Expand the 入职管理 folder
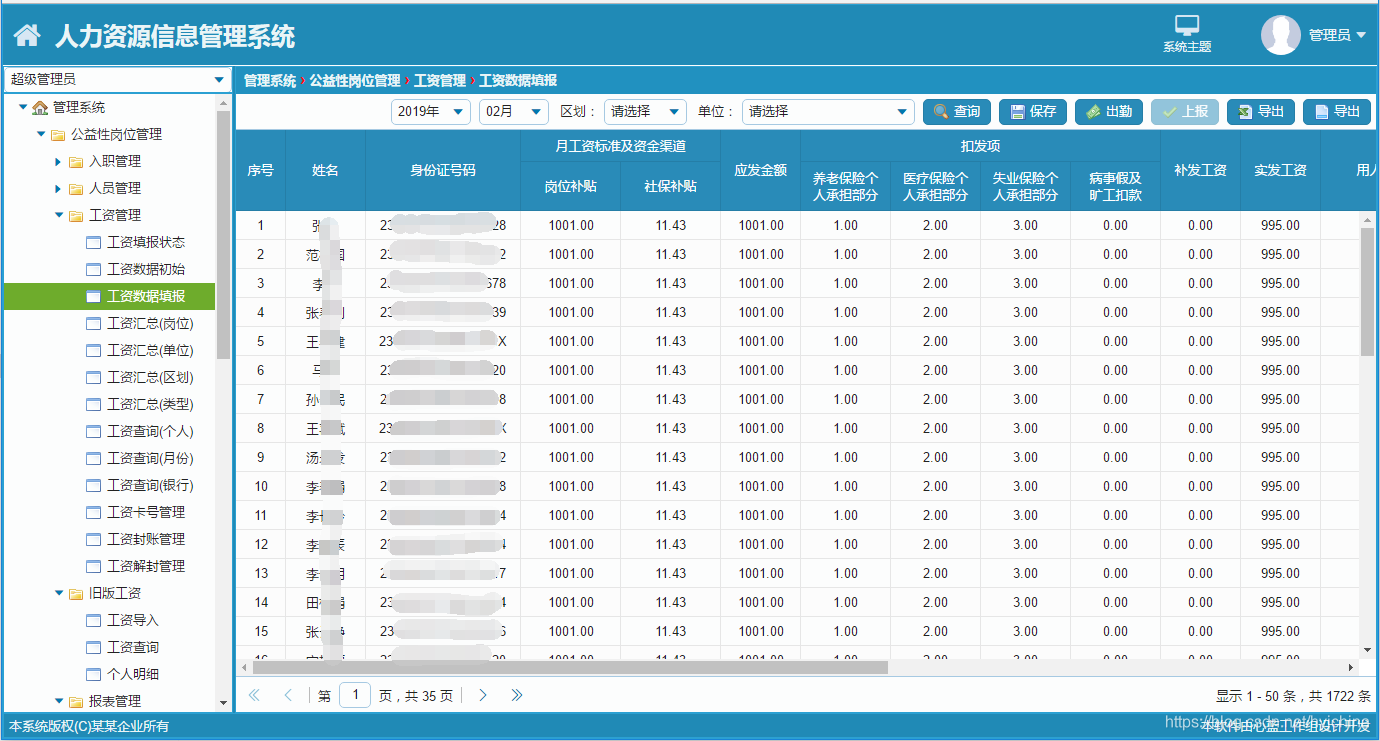1380x741 pixels. pos(59,161)
